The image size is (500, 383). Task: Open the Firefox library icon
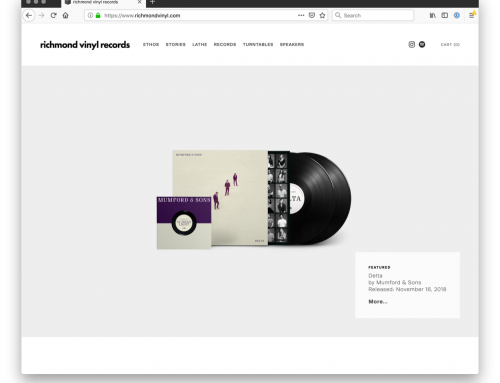[x=433, y=15]
